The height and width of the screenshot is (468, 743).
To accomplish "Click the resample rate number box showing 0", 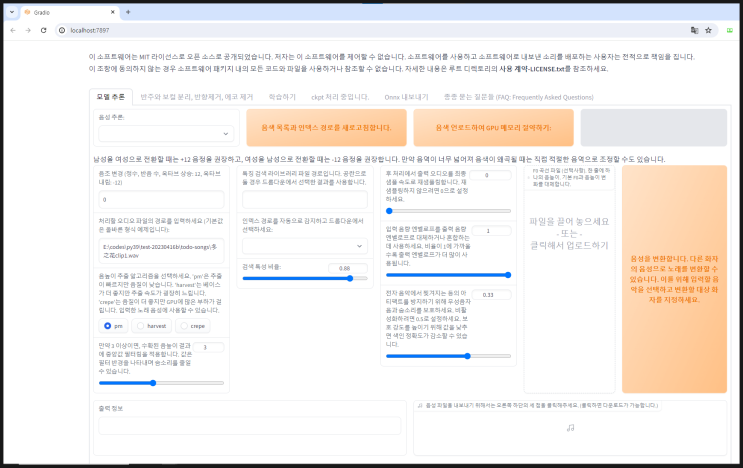I will pos(490,175).
